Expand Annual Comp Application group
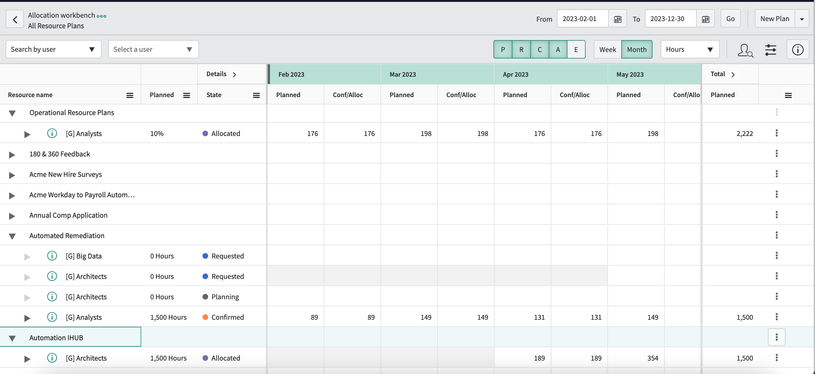The height and width of the screenshot is (374, 815). pos(12,216)
